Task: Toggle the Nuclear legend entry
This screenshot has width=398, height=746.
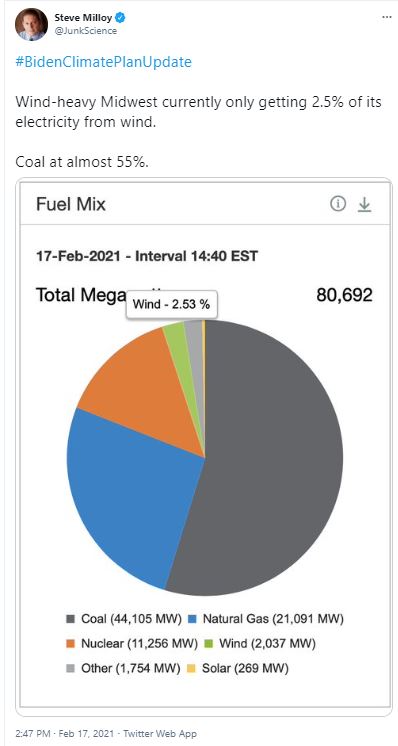Action: coord(132,644)
